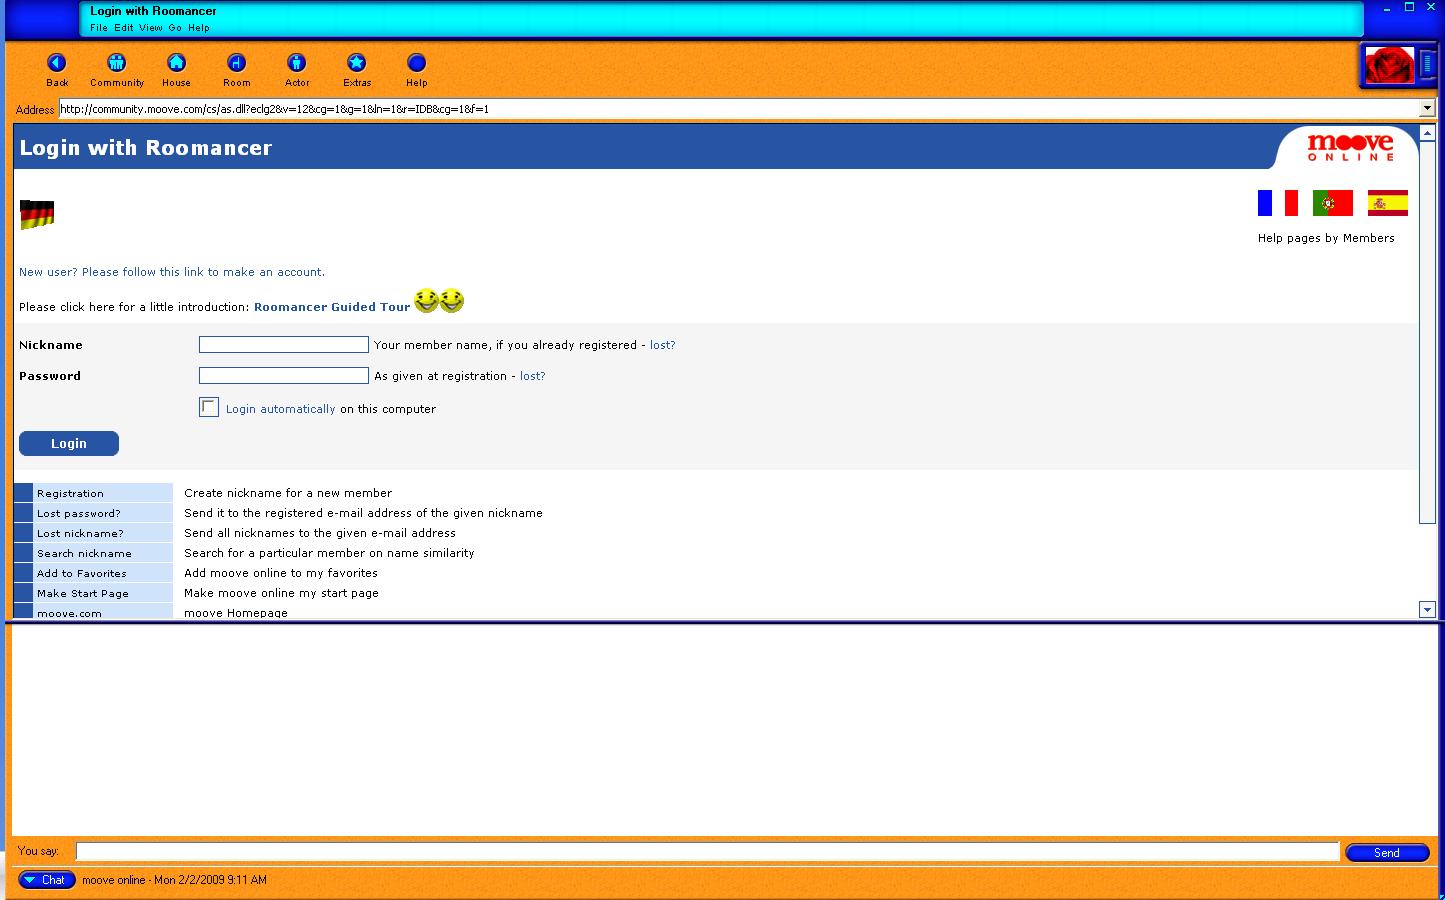This screenshot has width=1445, height=900.
Task: Focus the You say chat input
Action: [x=707, y=852]
